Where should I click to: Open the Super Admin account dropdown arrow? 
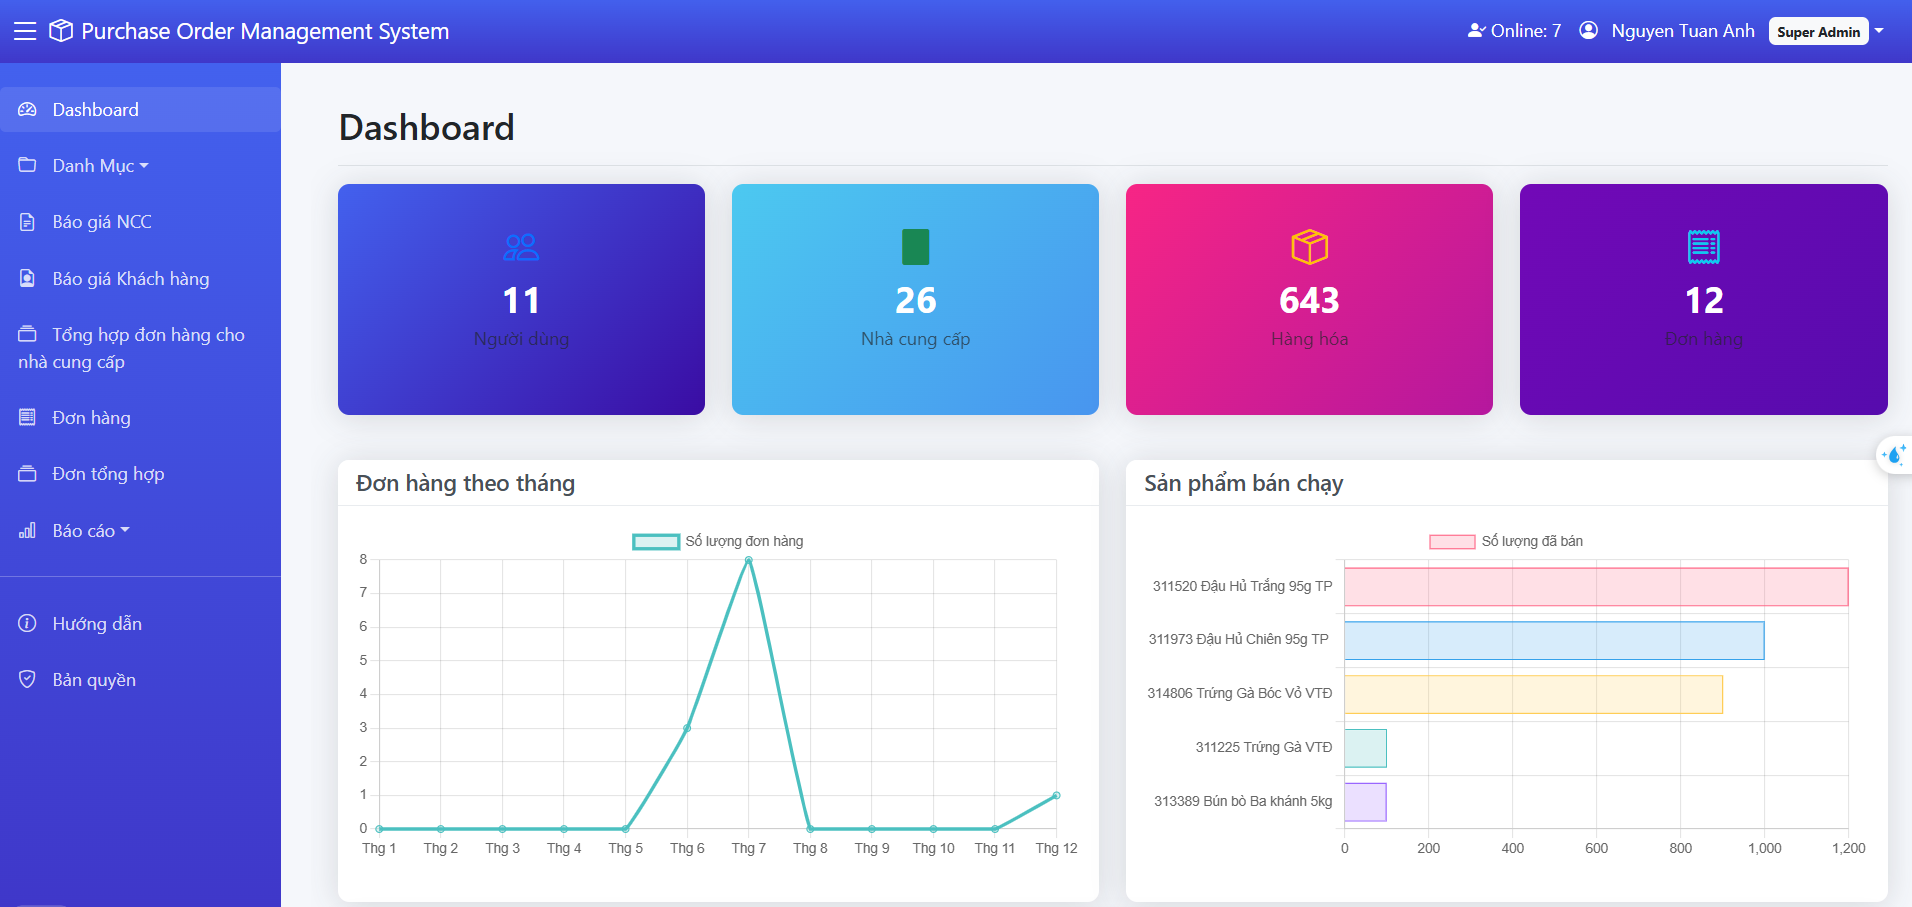click(x=1879, y=31)
